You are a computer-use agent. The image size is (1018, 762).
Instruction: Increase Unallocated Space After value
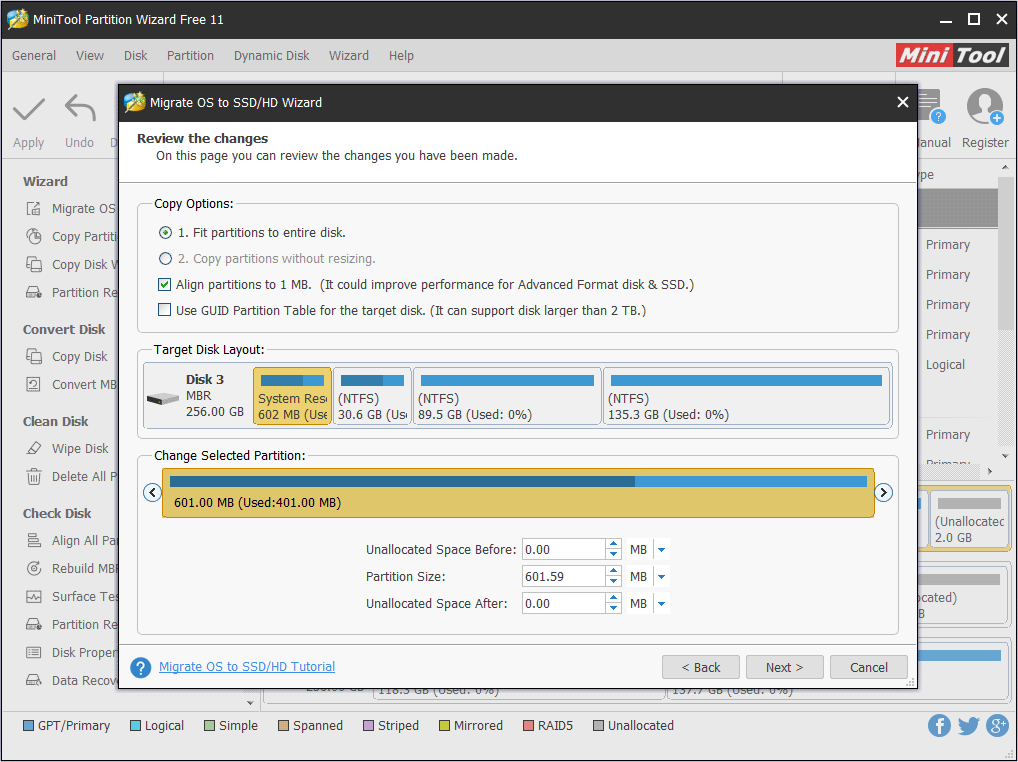tap(614, 598)
